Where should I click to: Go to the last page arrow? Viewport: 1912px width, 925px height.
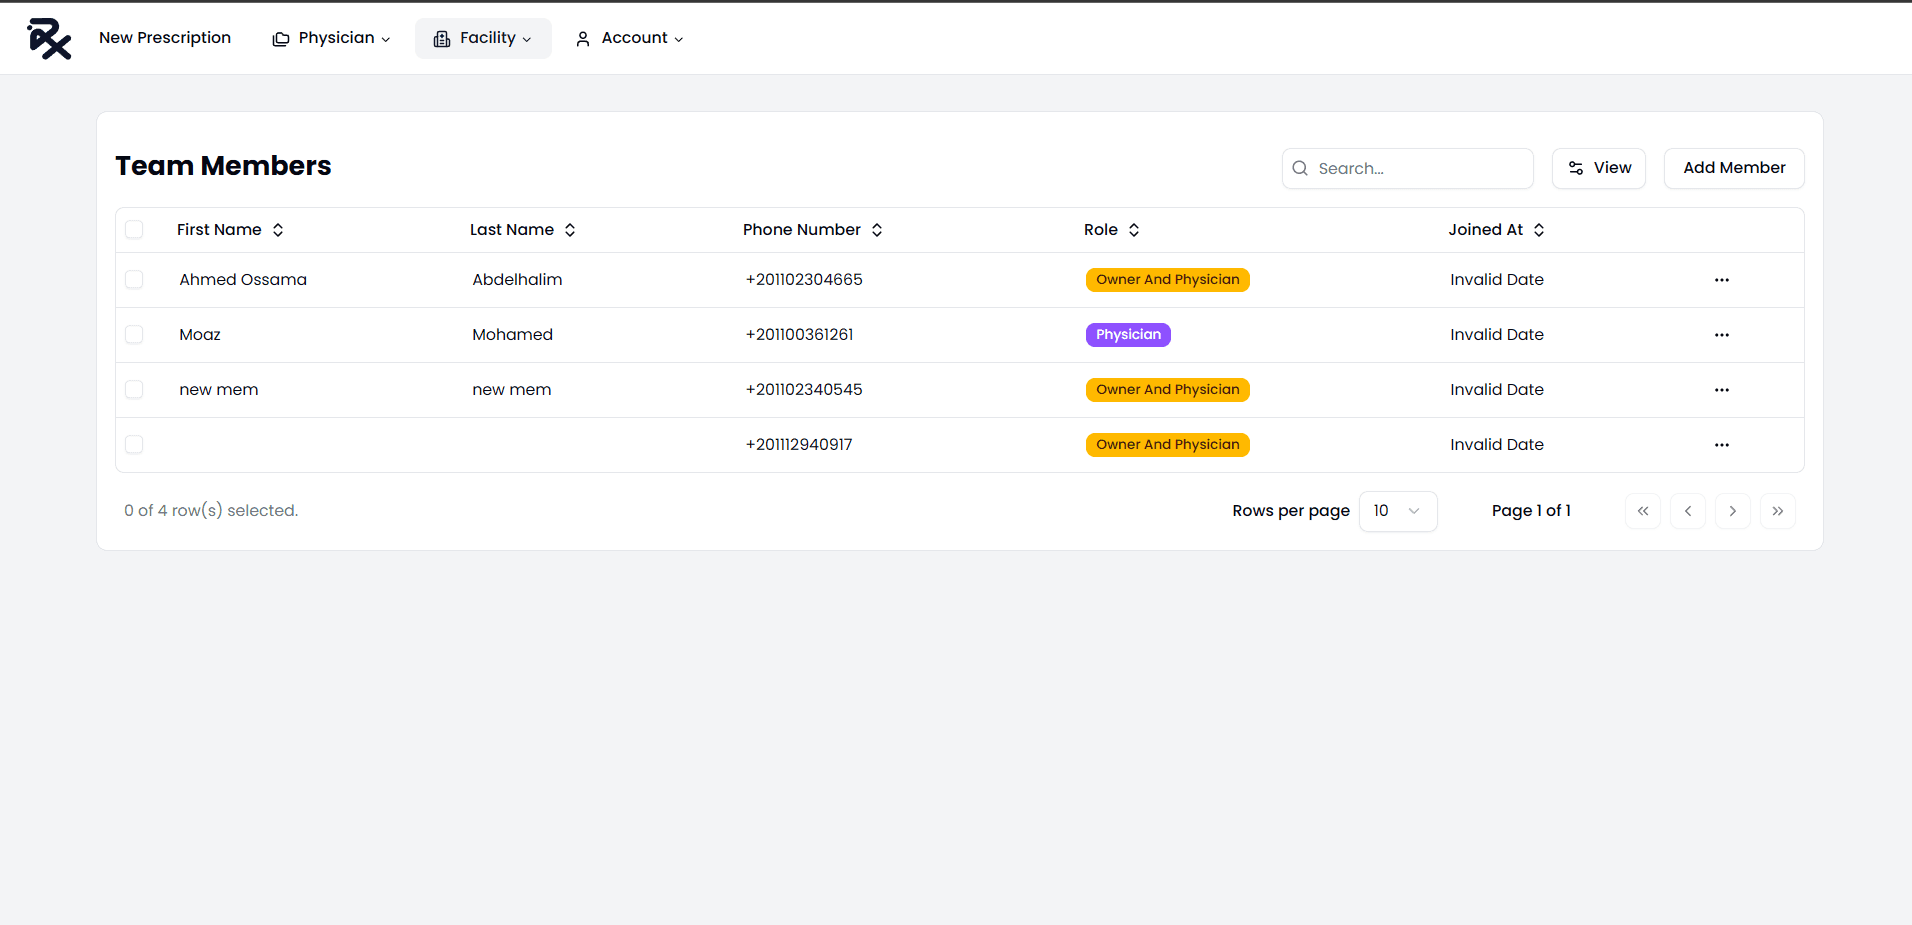[x=1777, y=511]
